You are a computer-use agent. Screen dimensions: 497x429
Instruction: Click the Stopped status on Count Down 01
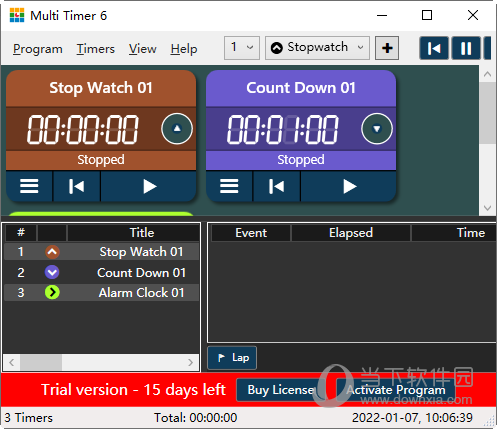coord(301,160)
